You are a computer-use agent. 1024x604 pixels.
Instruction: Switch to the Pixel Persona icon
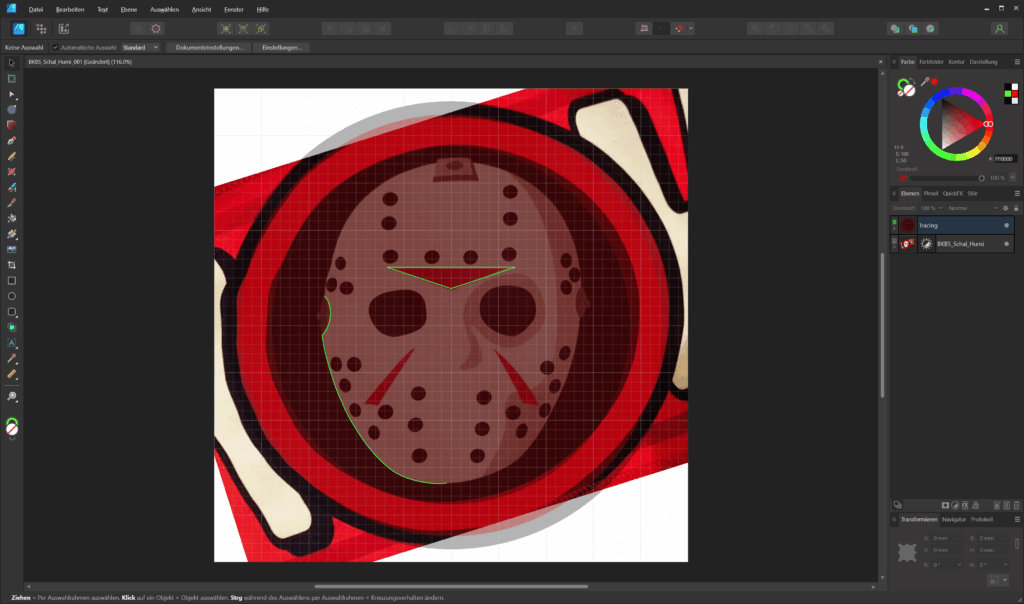[40, 29]
